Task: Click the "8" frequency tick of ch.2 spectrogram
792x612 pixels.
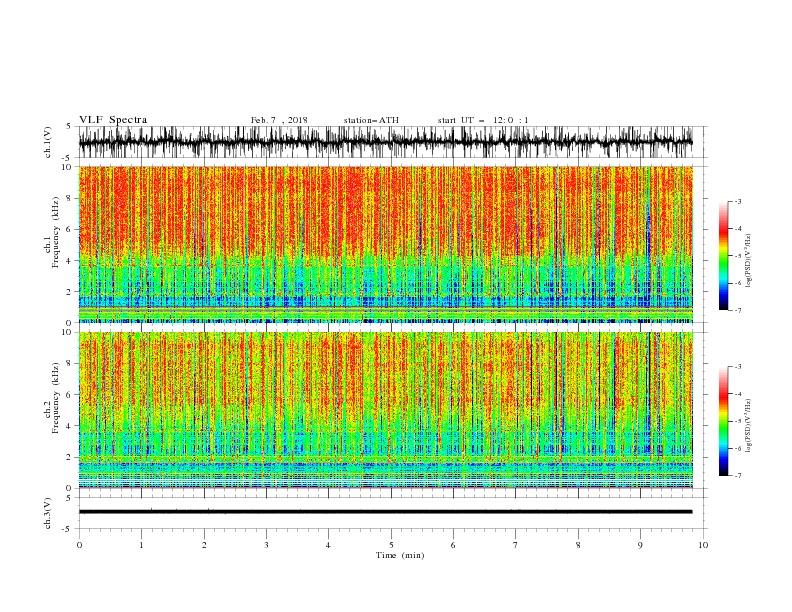Action: (x=69, y=364)
